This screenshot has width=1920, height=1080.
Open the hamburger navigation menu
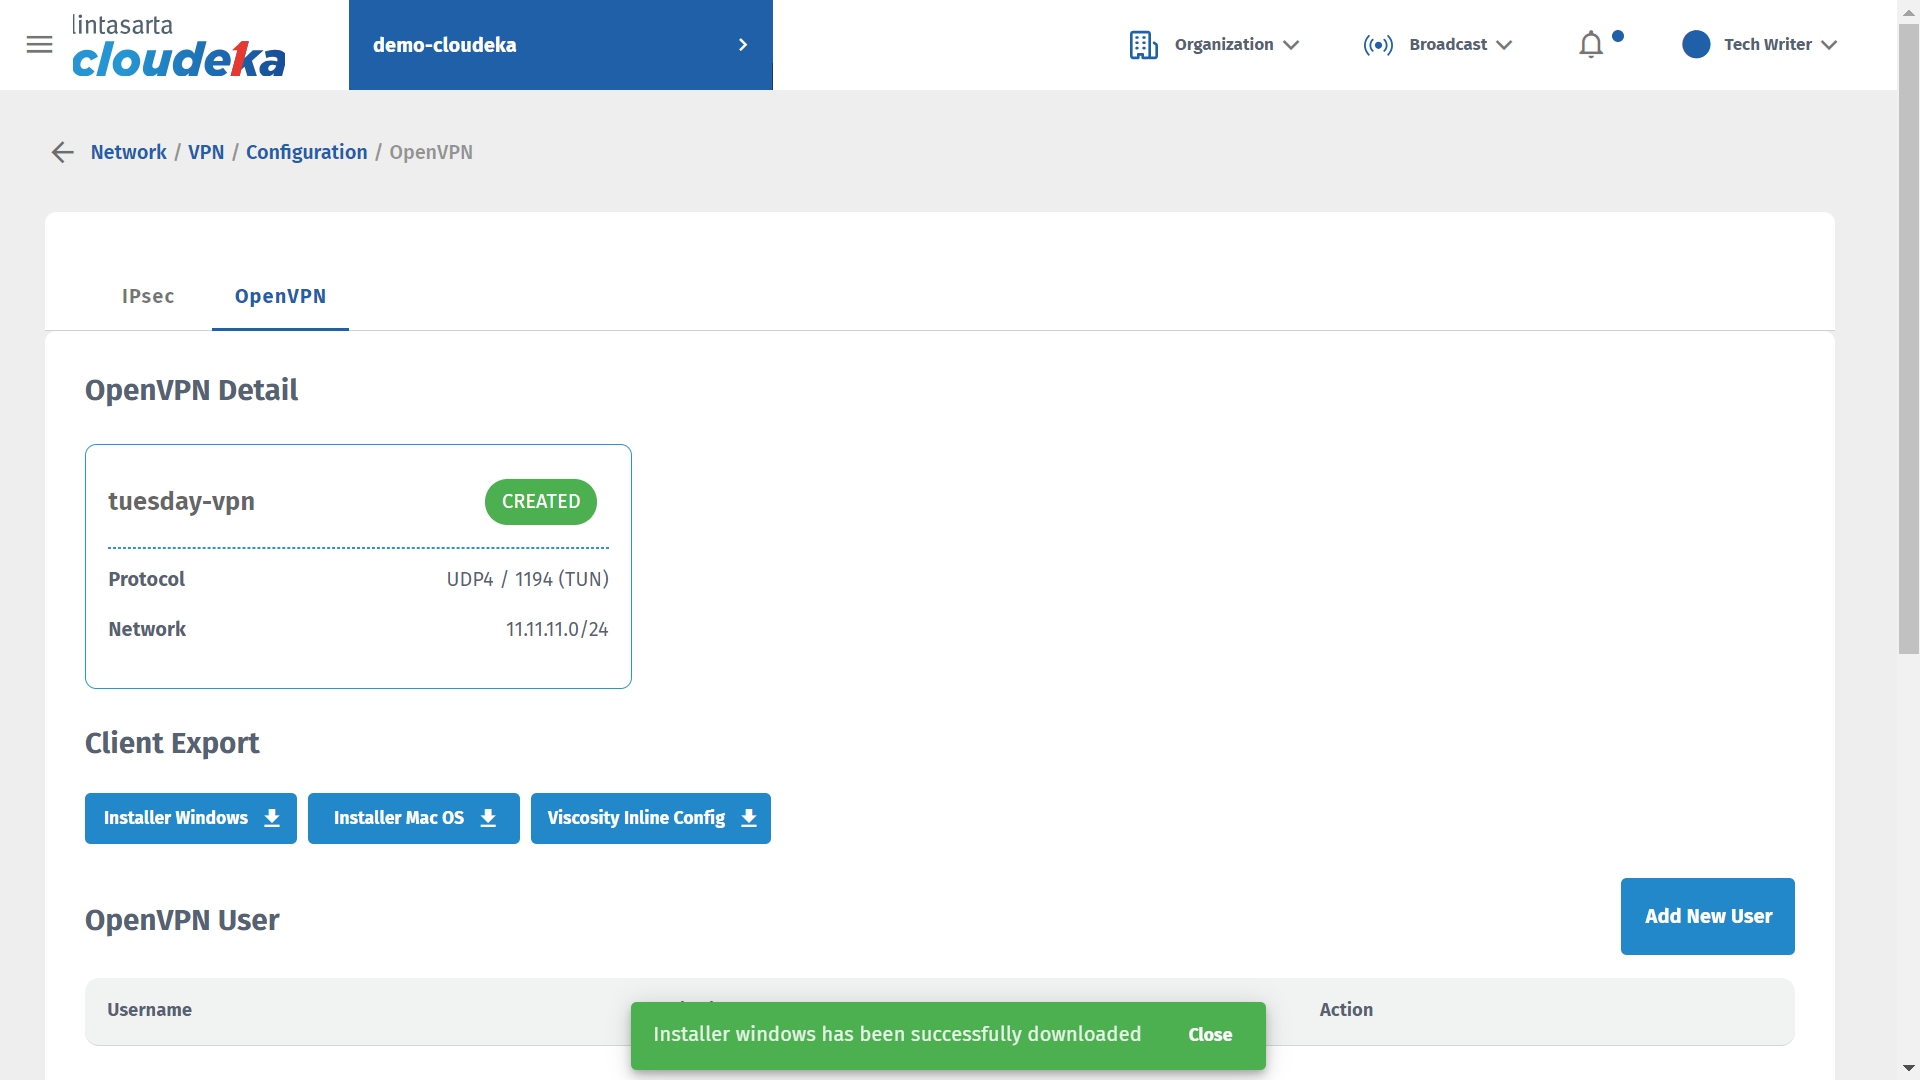tap(39, 44)
